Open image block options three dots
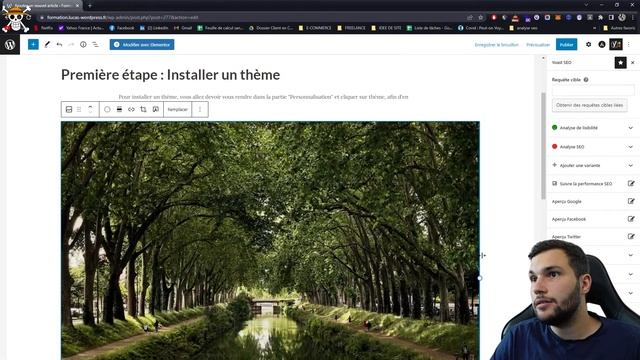The image size is (640, 360). (200, 109)
